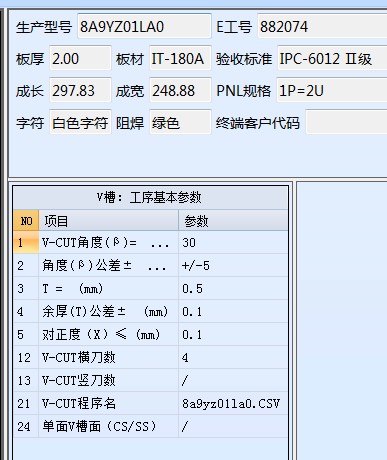This screenshot has height=460, width=387.
Task: Click the E工号 field 882074
Action: point(322,26)
